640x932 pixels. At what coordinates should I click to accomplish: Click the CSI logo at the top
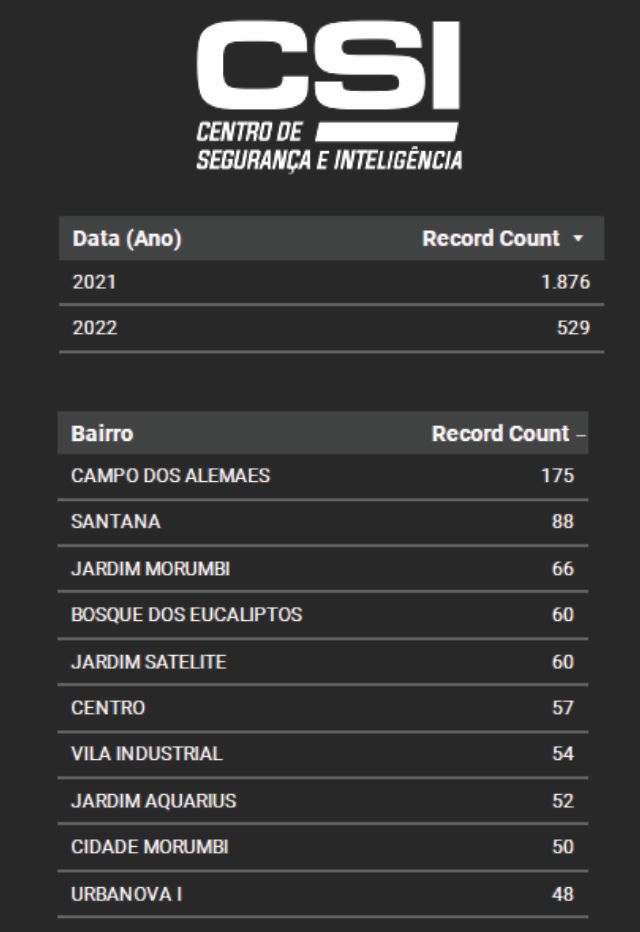click(329, 95)
